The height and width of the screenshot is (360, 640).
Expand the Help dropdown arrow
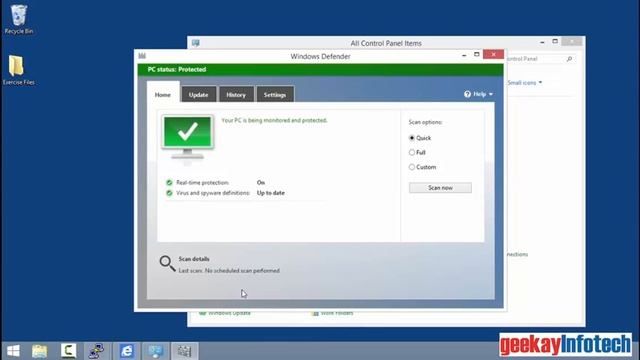pyautogui.click(x=491, y=94)
